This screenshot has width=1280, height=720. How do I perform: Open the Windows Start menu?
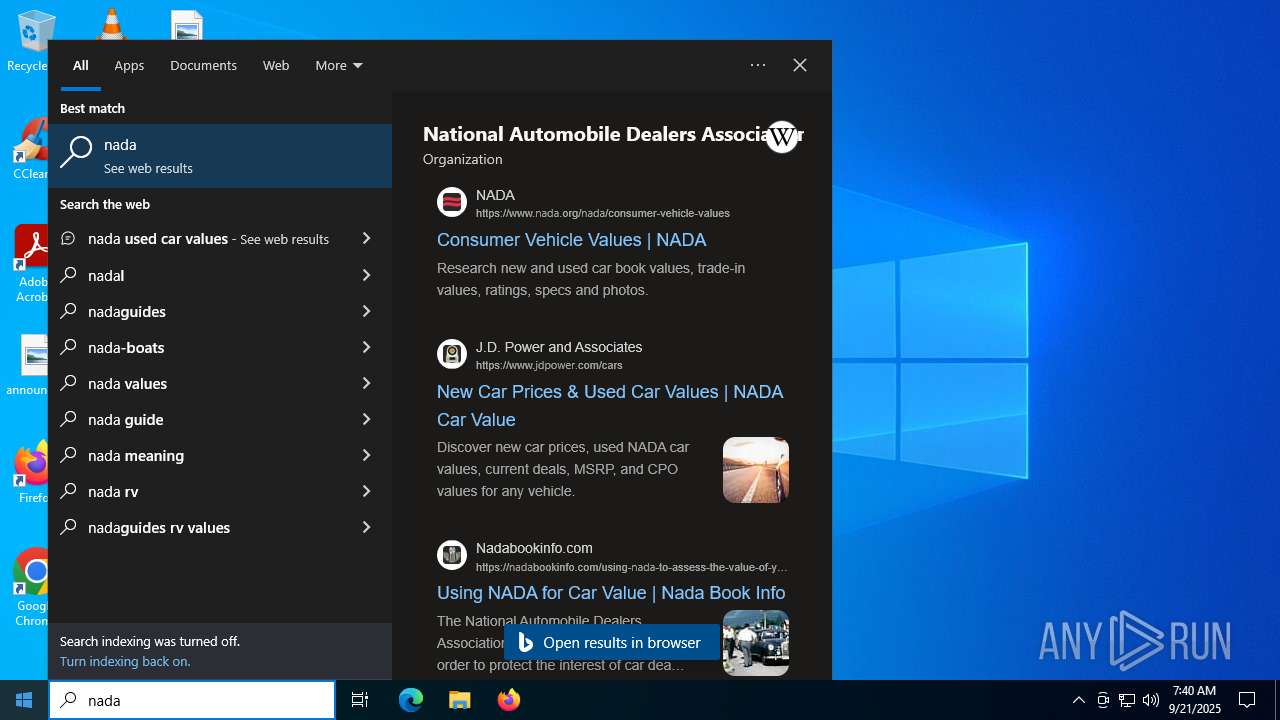point(24,700)
